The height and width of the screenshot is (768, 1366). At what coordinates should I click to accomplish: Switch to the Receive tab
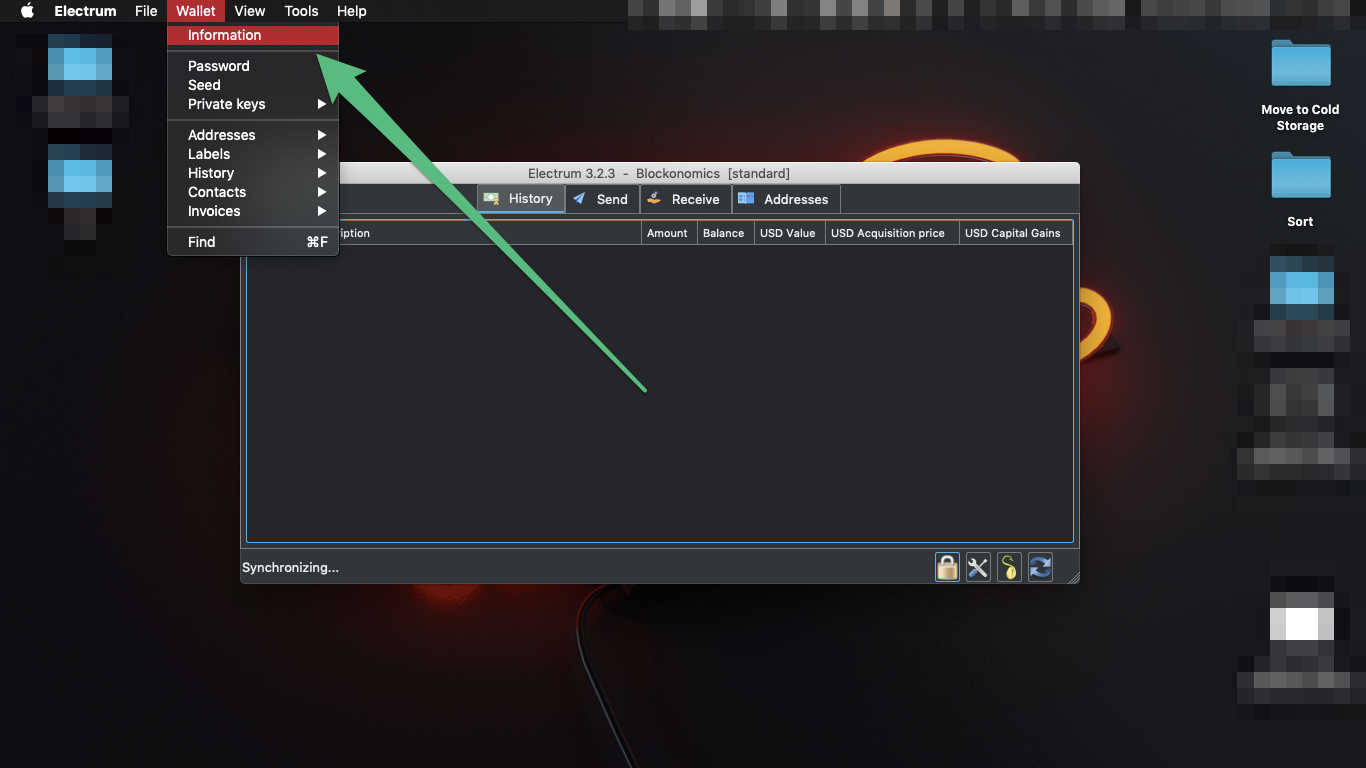685,199
